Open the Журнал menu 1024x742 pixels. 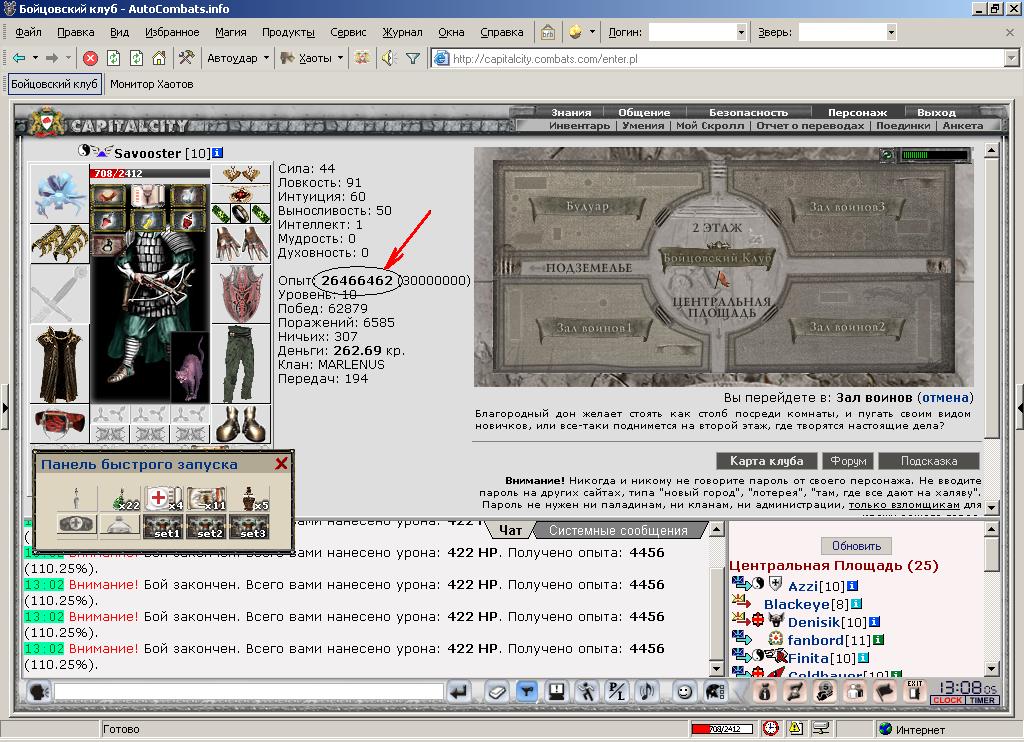pyautogui.click(x=402, y=32)
